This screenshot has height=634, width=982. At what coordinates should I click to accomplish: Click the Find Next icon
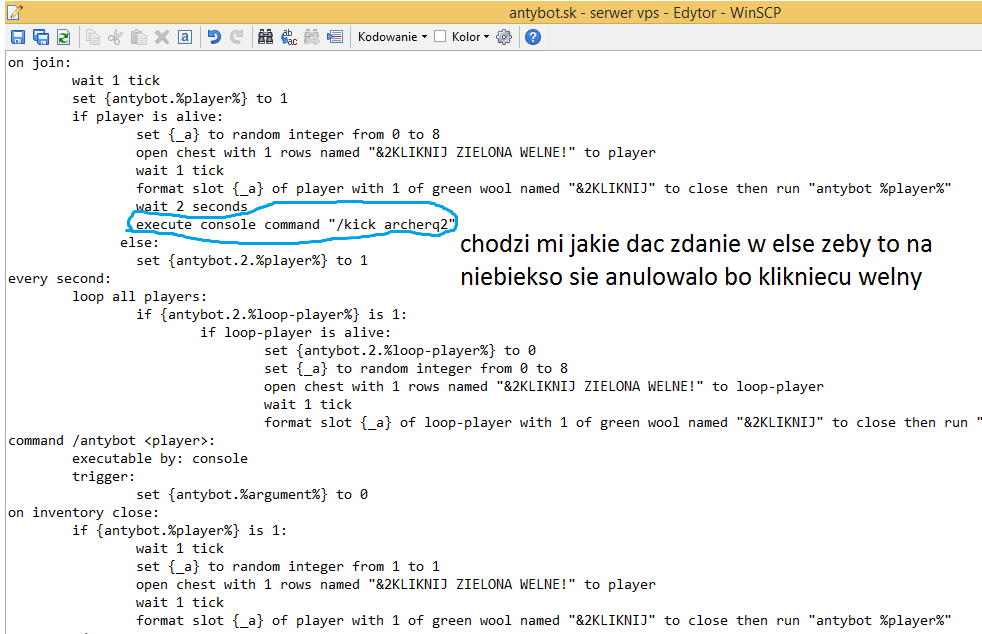311,37
